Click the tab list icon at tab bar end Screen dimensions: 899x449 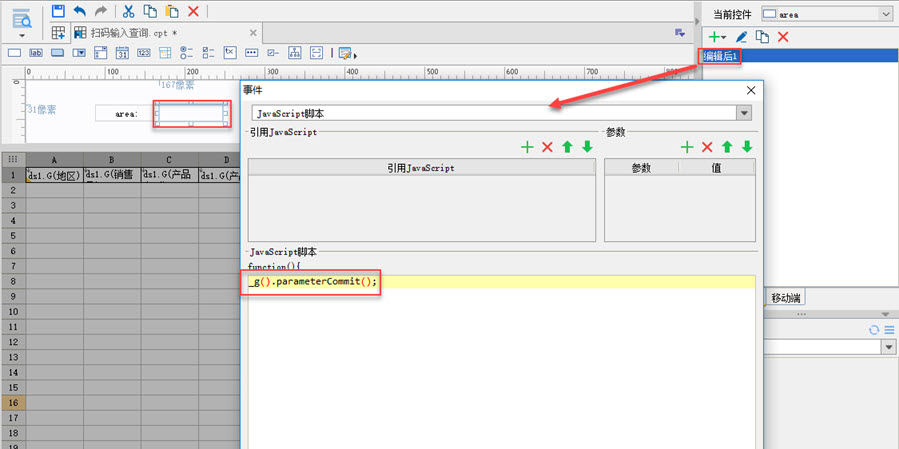pos(680,33)
